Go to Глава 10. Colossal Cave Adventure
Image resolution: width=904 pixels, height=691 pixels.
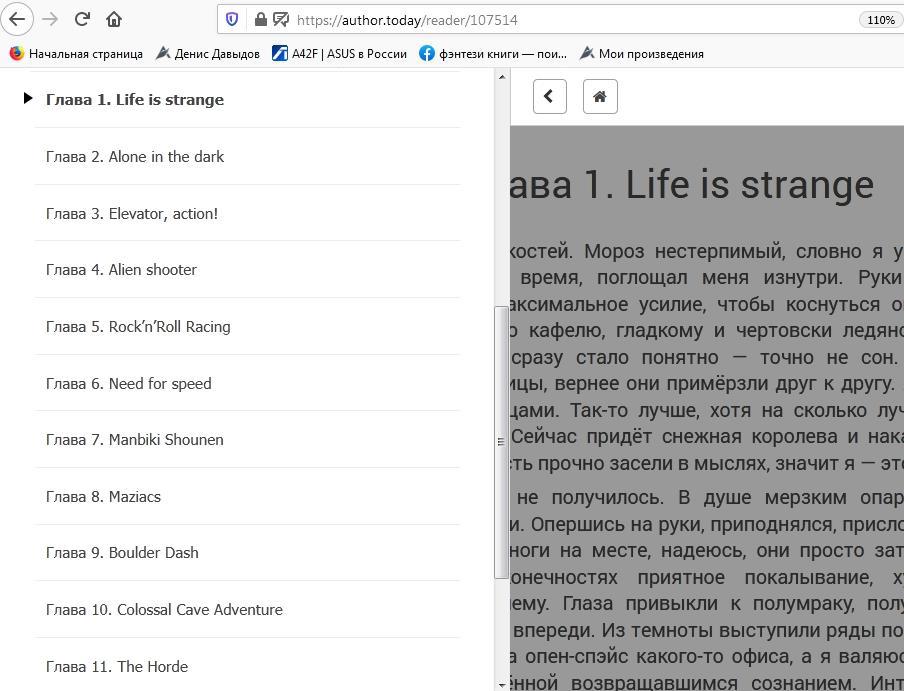tap(164, 610)
